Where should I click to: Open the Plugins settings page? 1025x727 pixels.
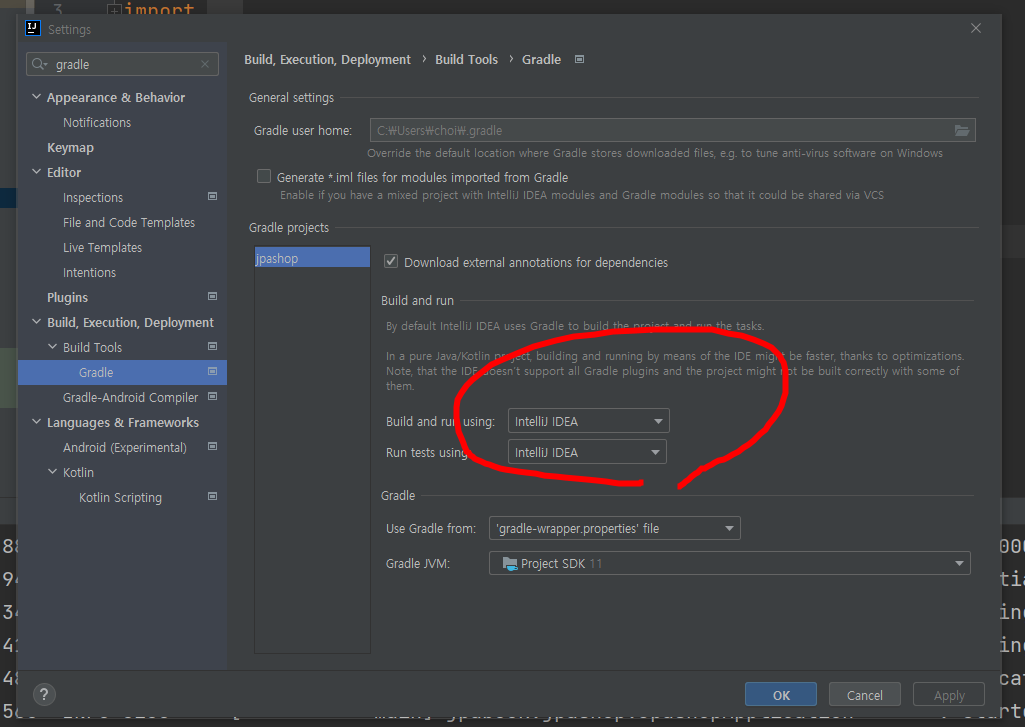point(67,297)
